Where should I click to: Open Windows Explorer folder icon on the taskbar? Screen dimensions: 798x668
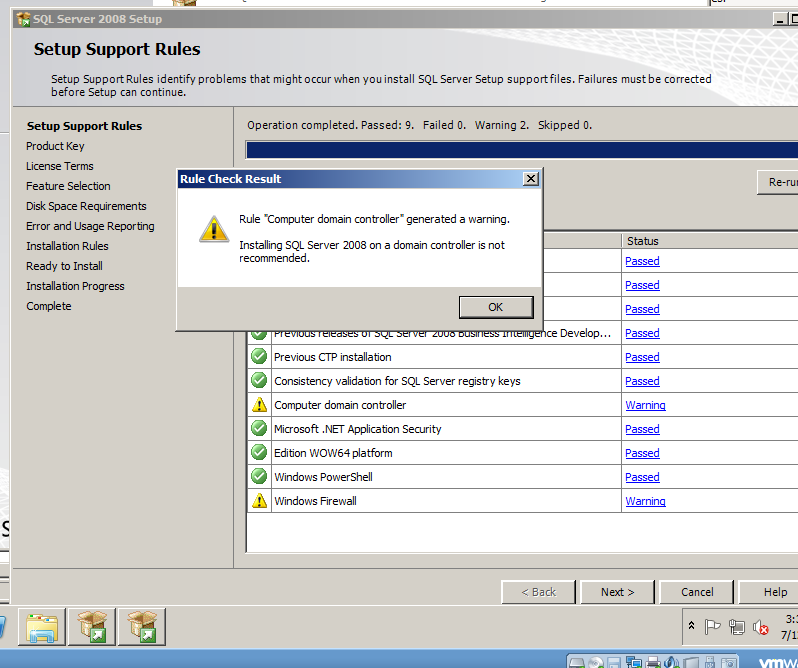tap(42, 627)
